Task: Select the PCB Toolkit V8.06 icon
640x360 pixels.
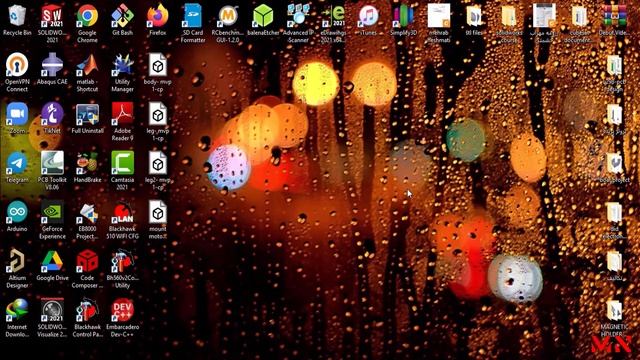Action: pyautogui.click(x=52, y=163)
